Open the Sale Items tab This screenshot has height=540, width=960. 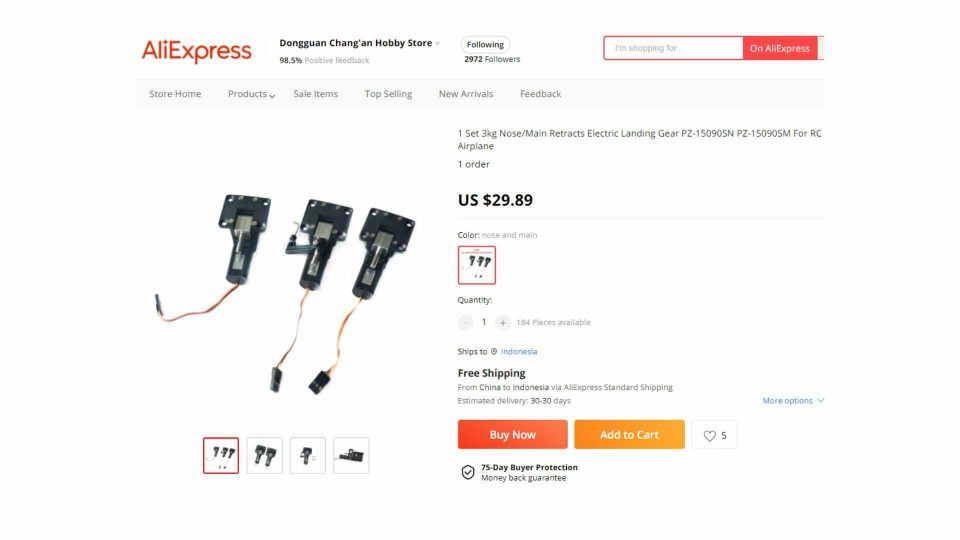[315, 94]
